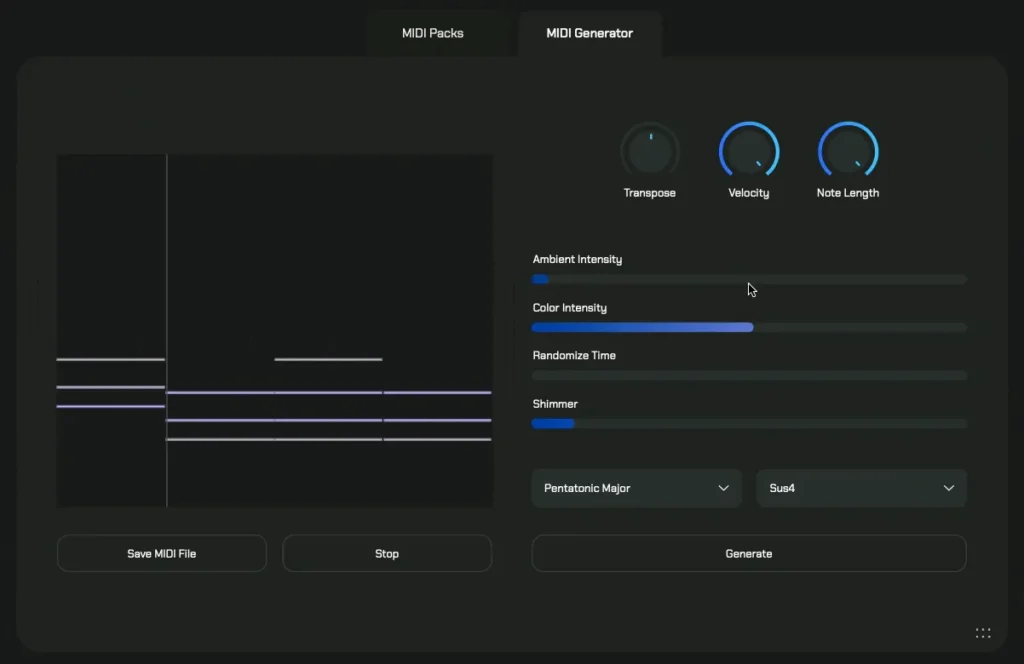Click the Note Length knob
The width and height of the screenshot is (1024, 664).
tap(848, 152)
